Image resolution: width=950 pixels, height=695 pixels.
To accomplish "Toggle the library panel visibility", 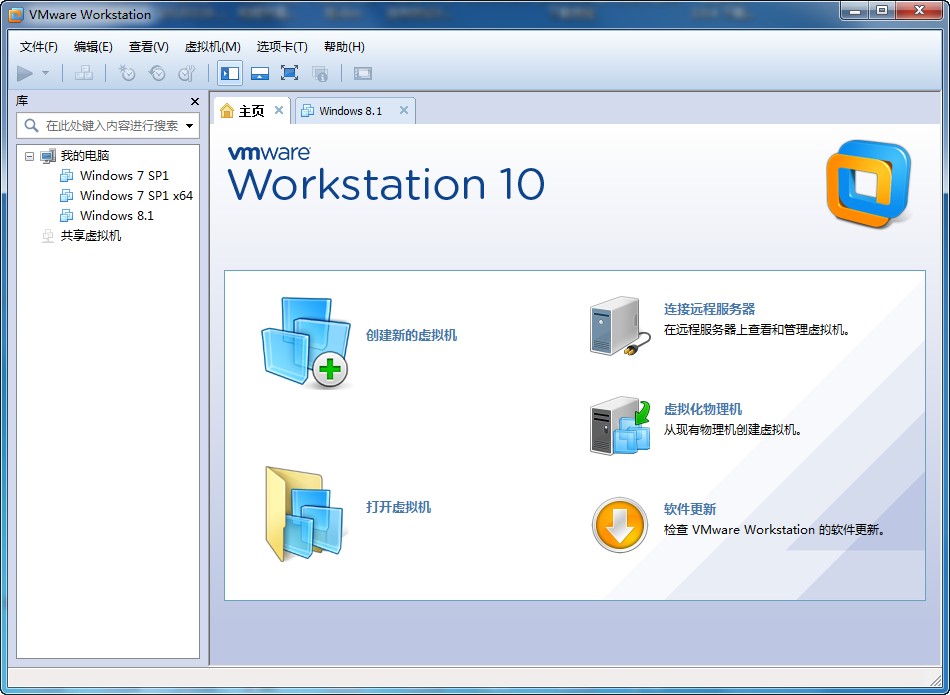I will 227,72.
